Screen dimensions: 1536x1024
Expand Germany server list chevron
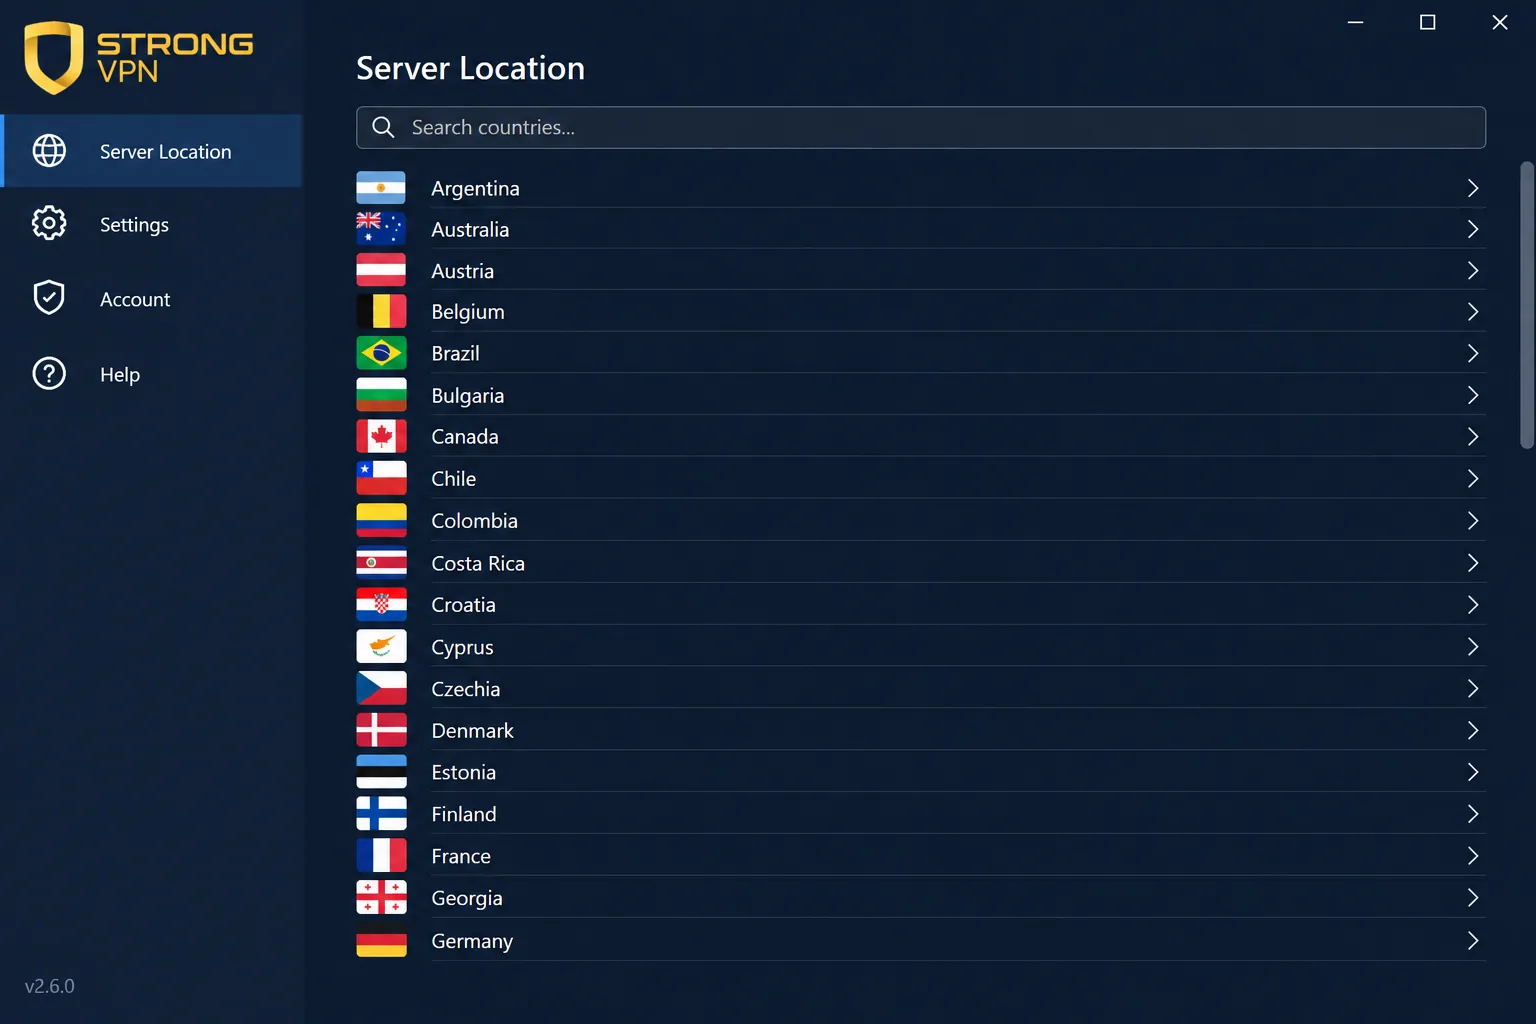point(1472,940)
